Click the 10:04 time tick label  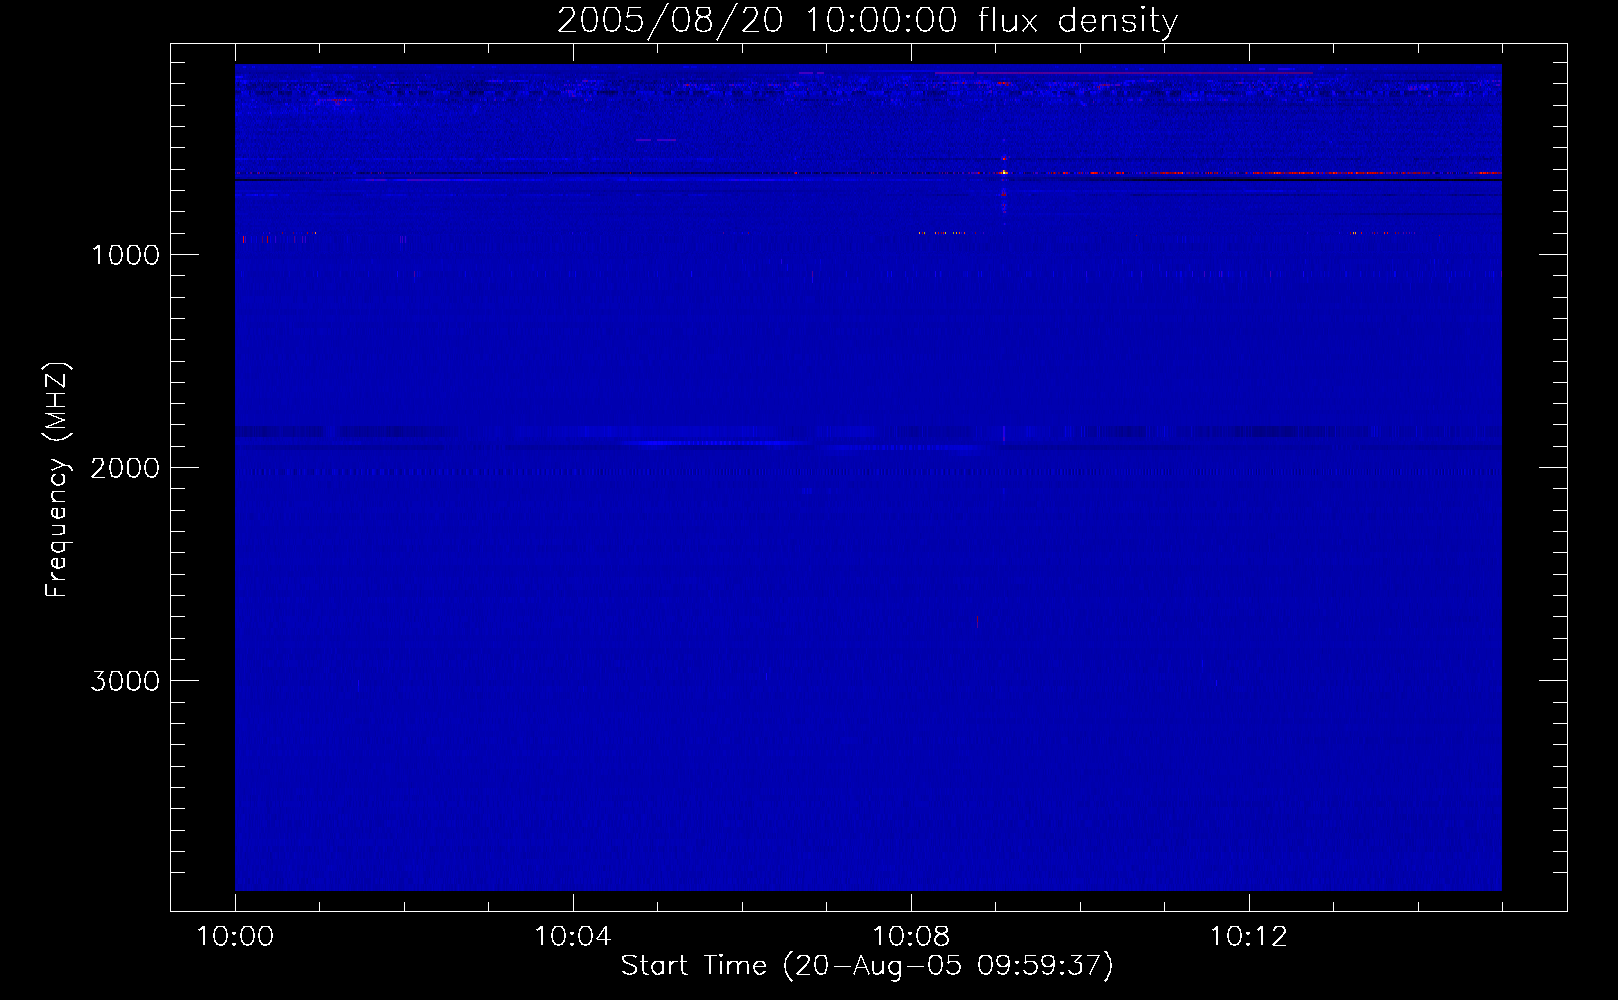tap(573, 937)
